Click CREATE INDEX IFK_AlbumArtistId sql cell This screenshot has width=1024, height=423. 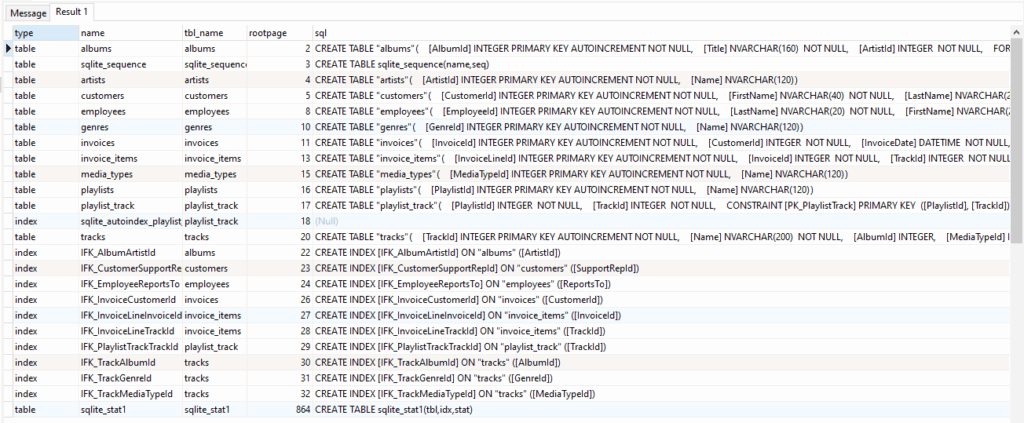coord(662,252)
